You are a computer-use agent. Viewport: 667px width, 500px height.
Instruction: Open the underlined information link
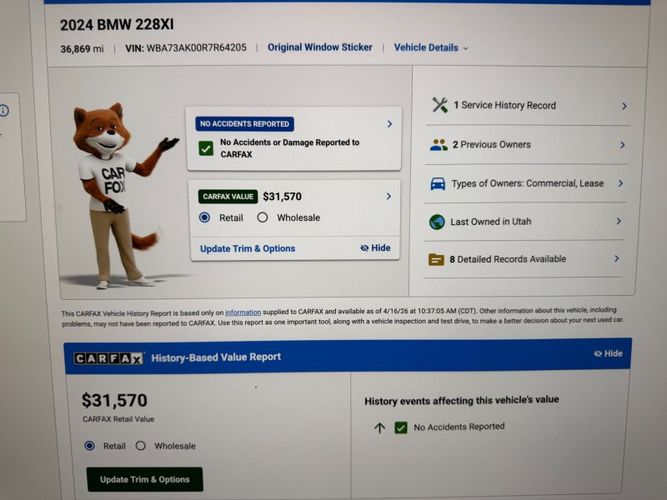point(243,313)
